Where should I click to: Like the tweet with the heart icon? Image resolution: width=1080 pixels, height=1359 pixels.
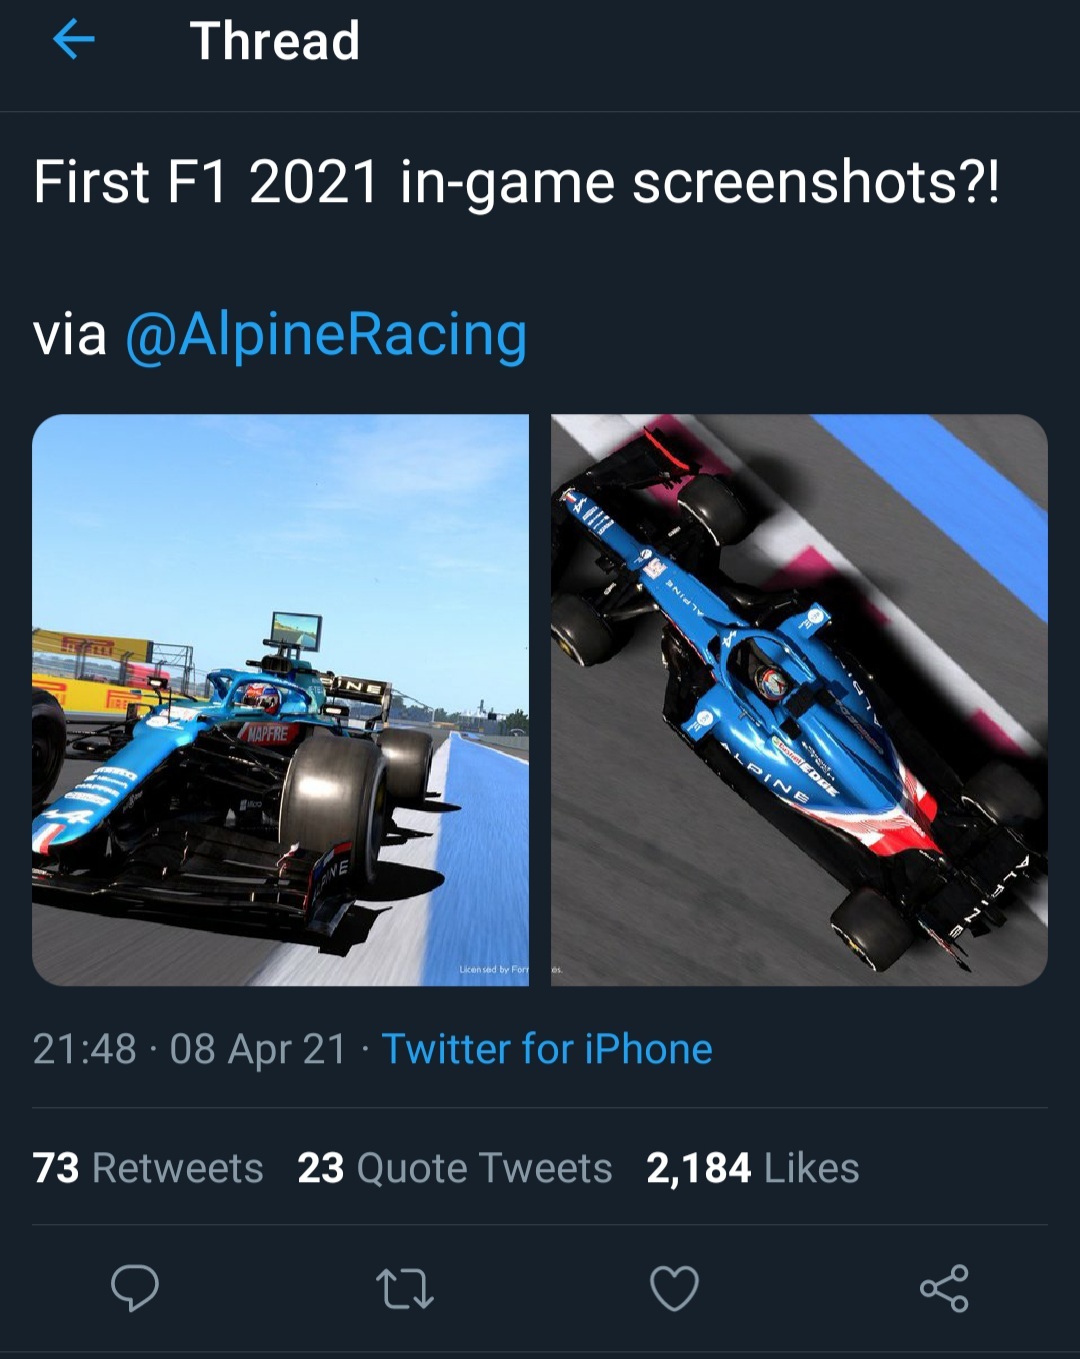tap(674, 1288)
